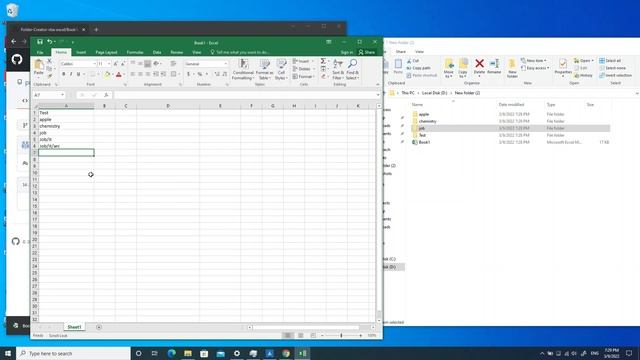Open the font size dropdown showing 11
The image size is (640, 360).
109,64
